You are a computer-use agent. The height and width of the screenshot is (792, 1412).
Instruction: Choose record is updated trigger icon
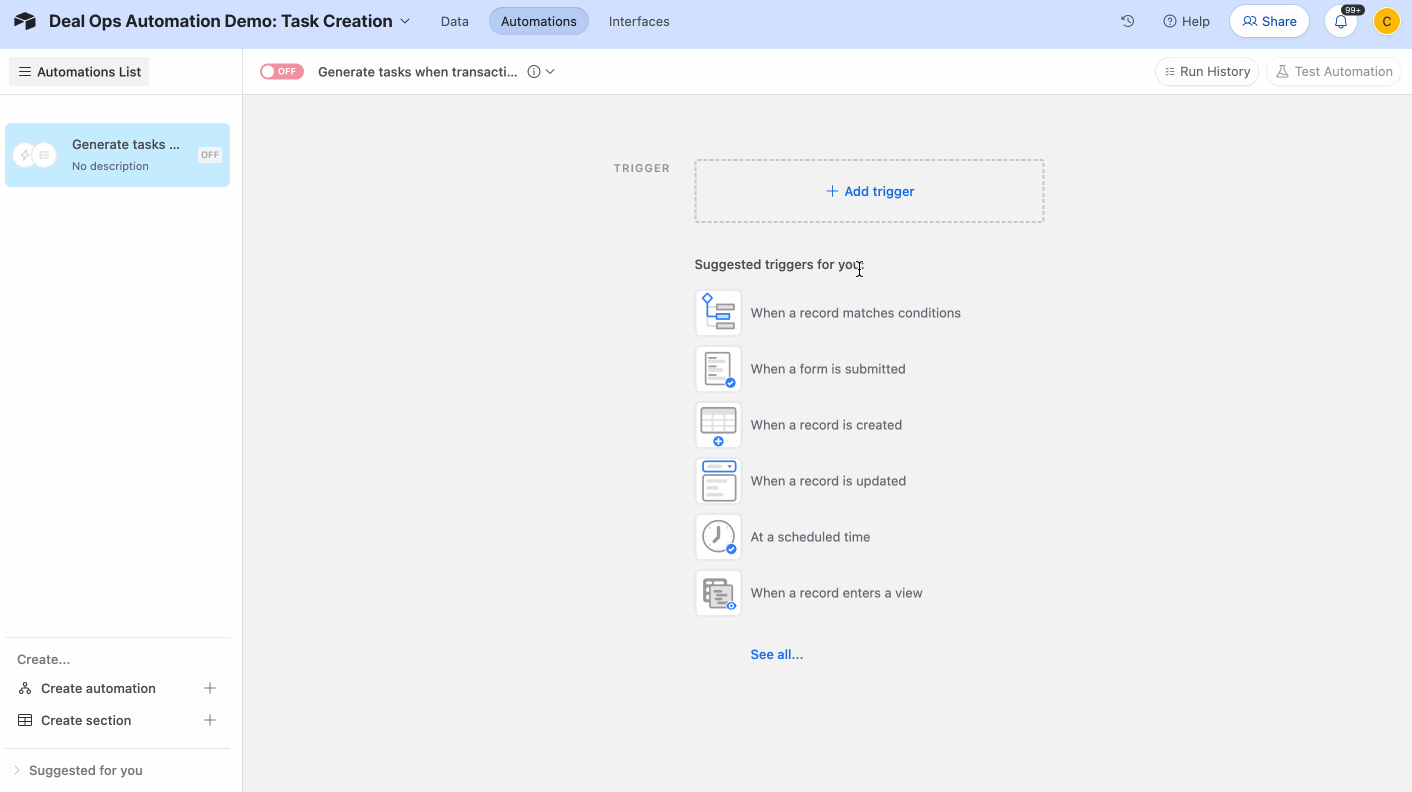tap(718, 481)
